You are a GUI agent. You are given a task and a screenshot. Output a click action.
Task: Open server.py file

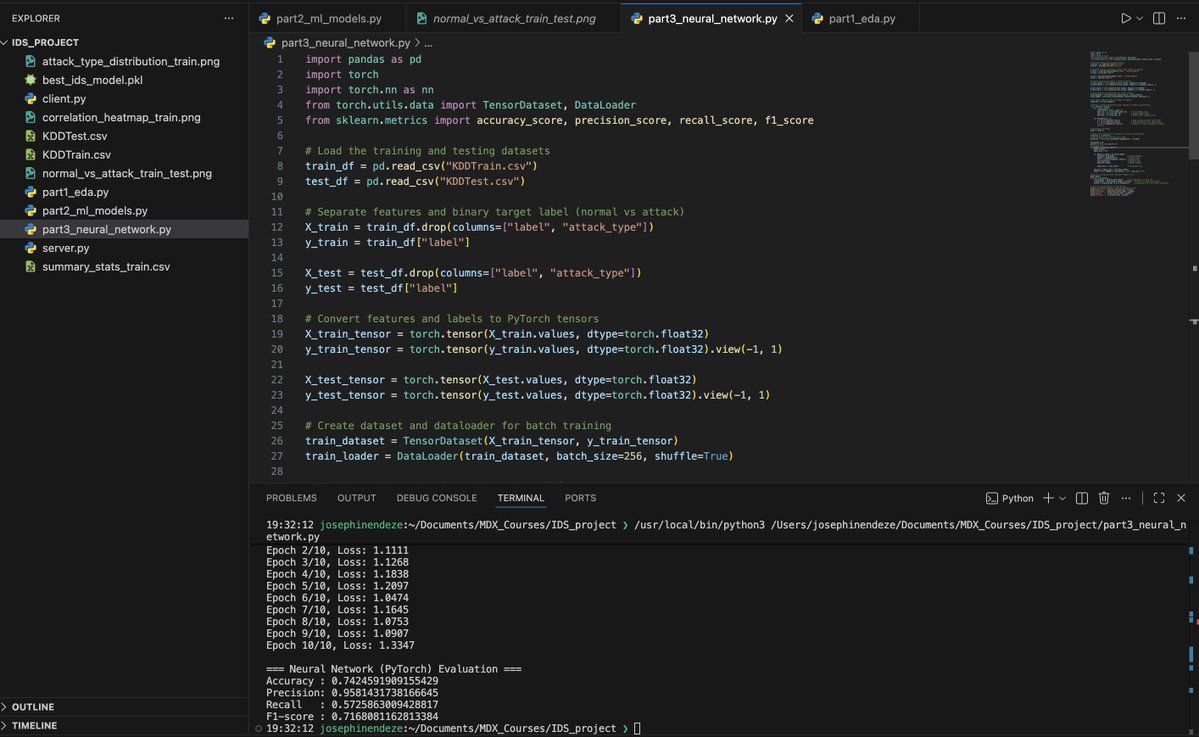pyautogui.click(x=66, y=248)
